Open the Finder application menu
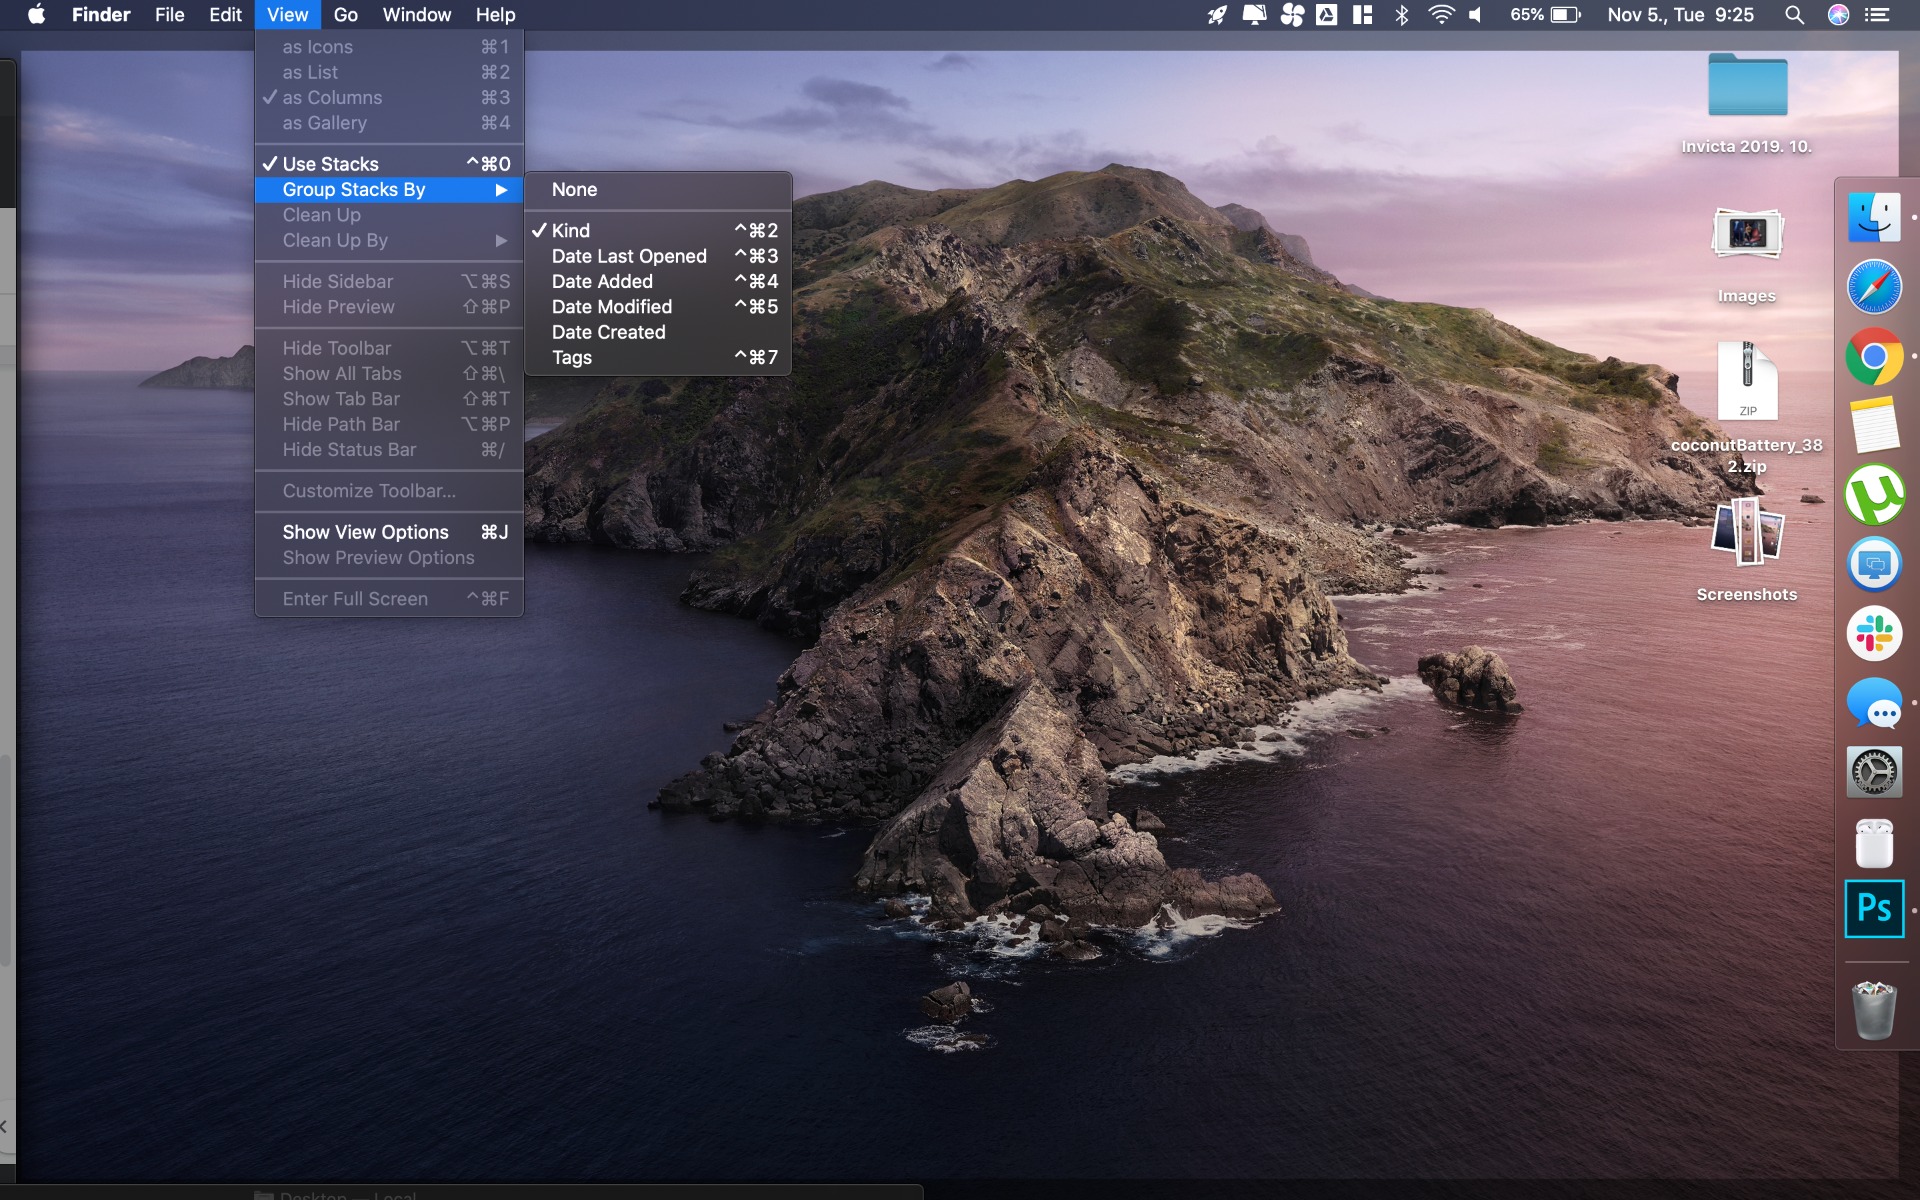Viewport: 1920px width, 1200px height. tap(101, 15)
